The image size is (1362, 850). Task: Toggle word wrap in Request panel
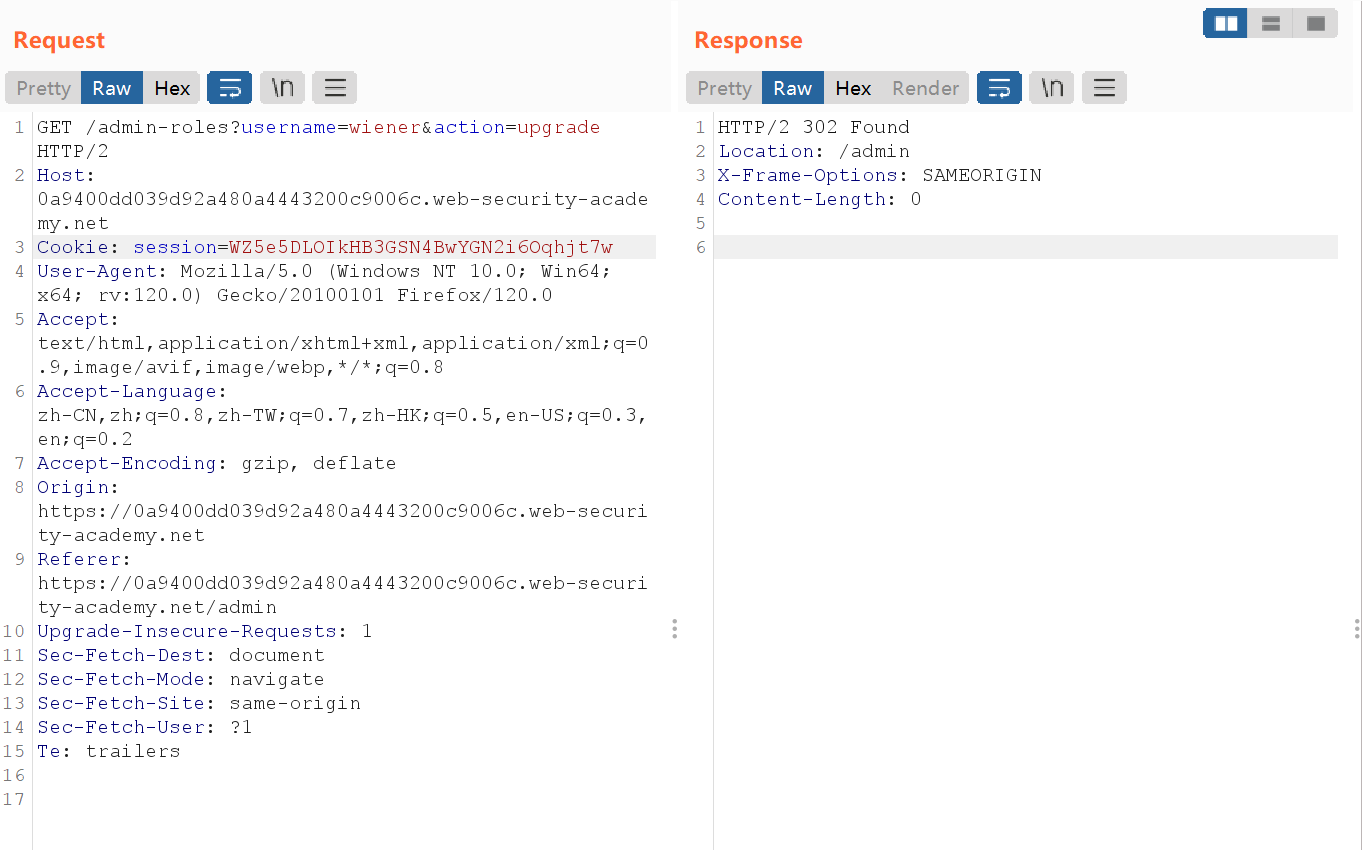(x=229, y=88)
